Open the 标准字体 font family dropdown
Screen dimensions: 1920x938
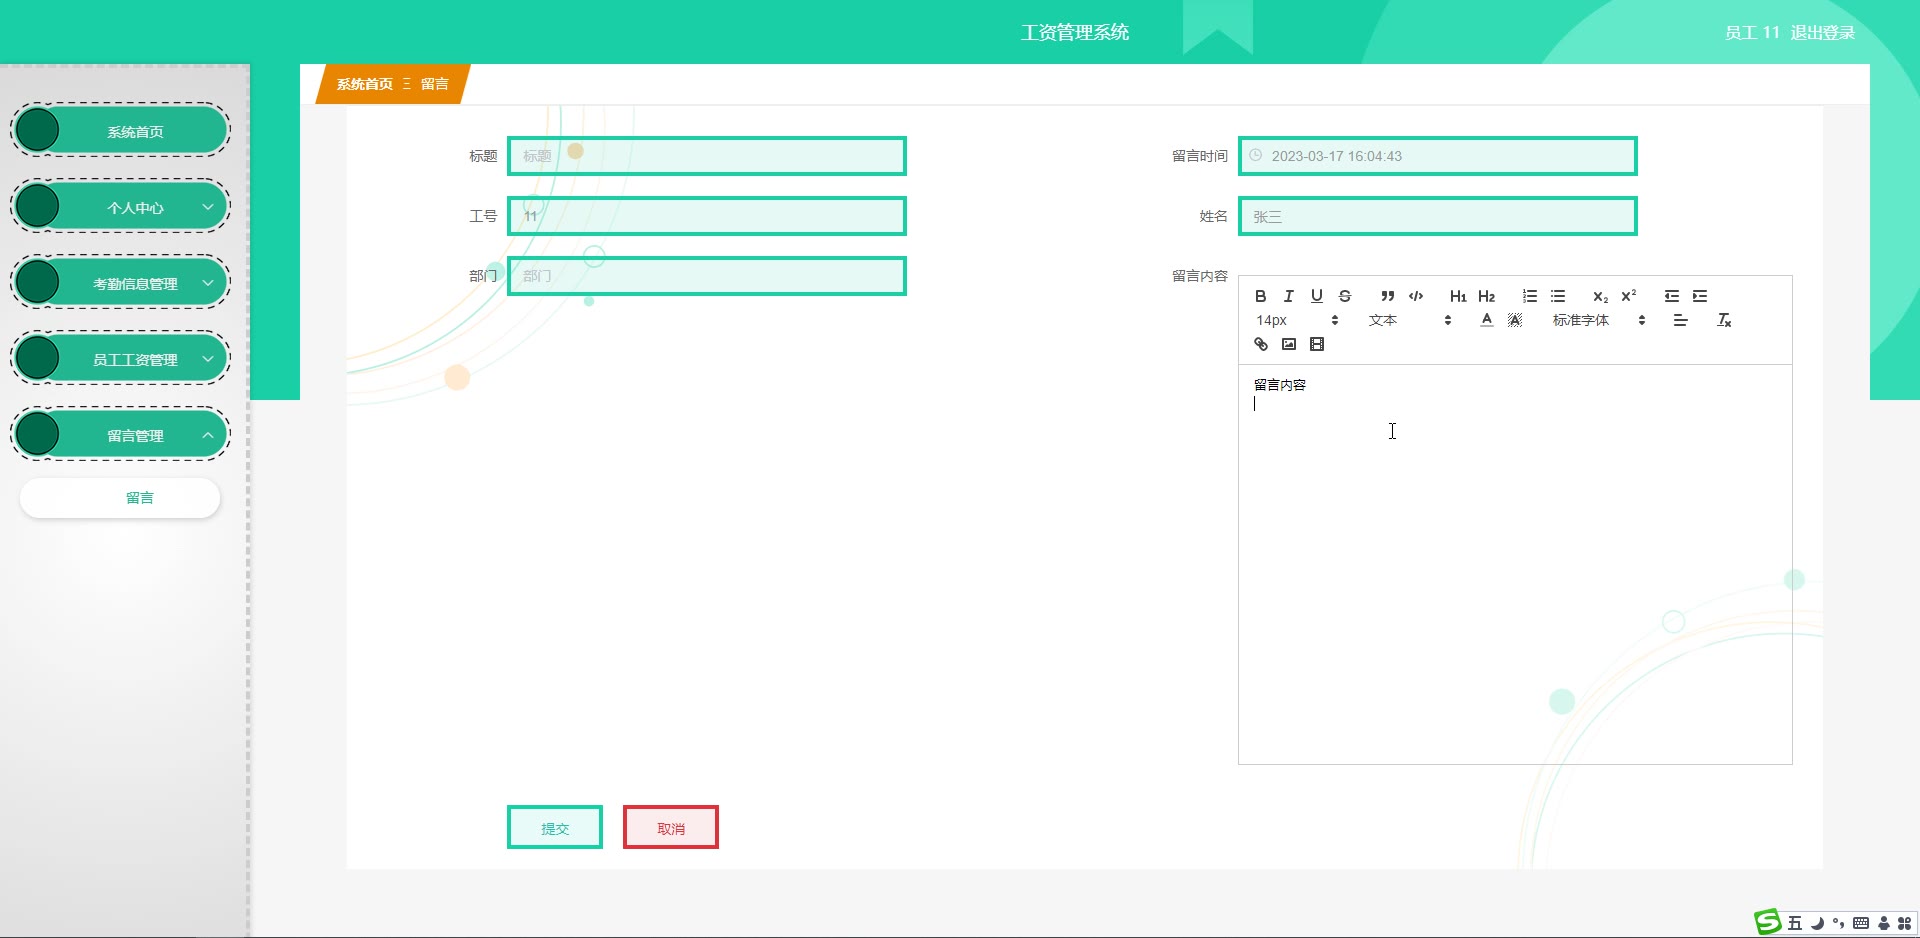(1598, 320)
